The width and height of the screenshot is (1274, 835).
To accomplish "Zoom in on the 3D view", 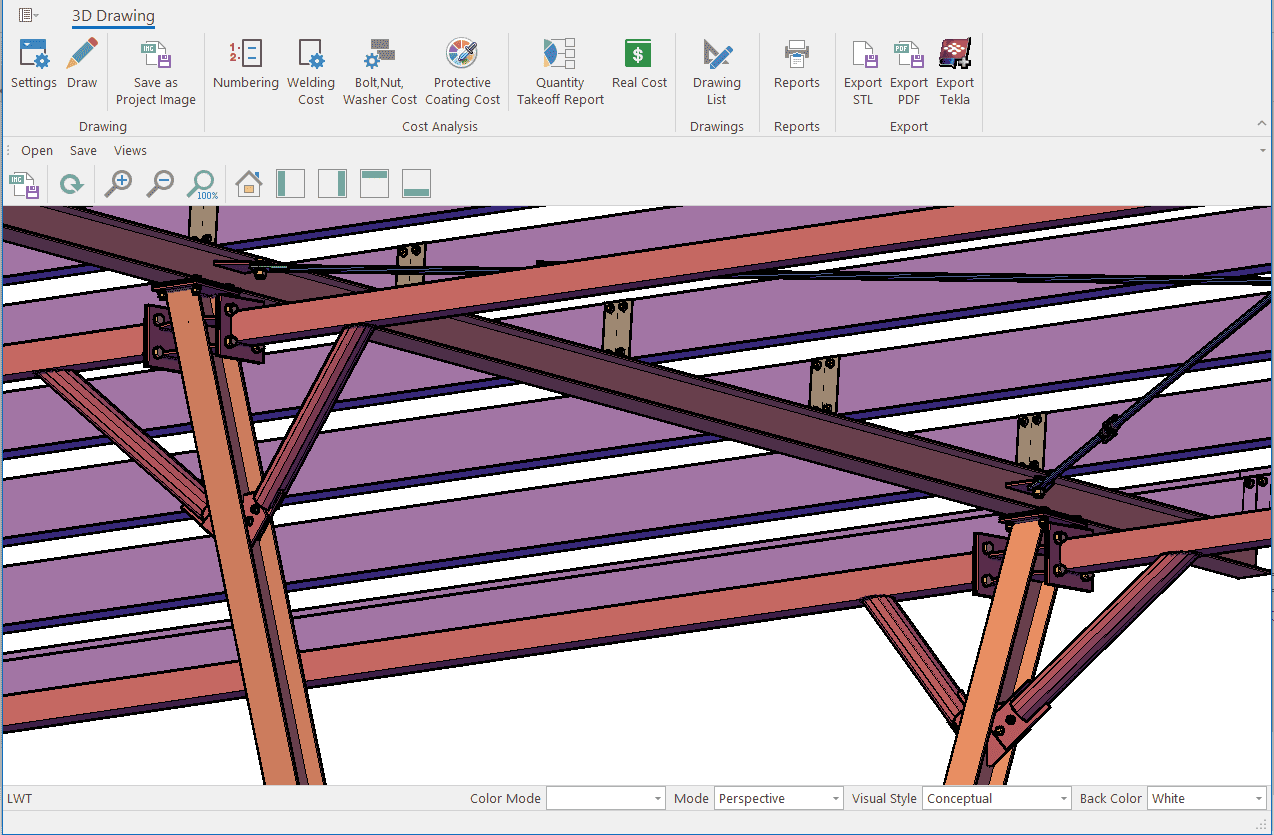I will pos(119,183).
